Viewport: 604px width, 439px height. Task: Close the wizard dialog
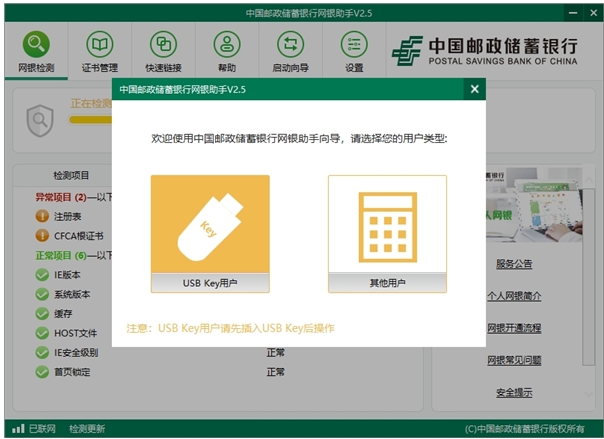475,89
